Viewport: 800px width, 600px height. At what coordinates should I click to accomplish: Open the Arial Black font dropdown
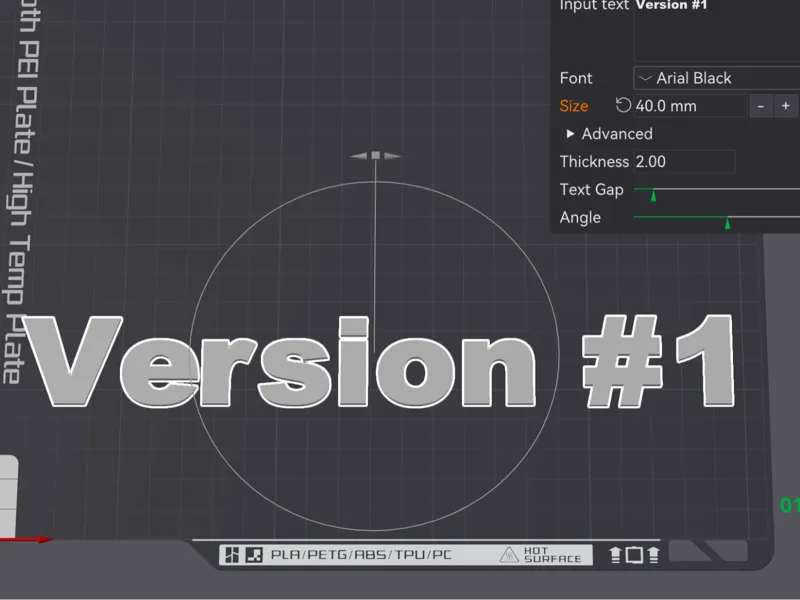coord(717,78)
